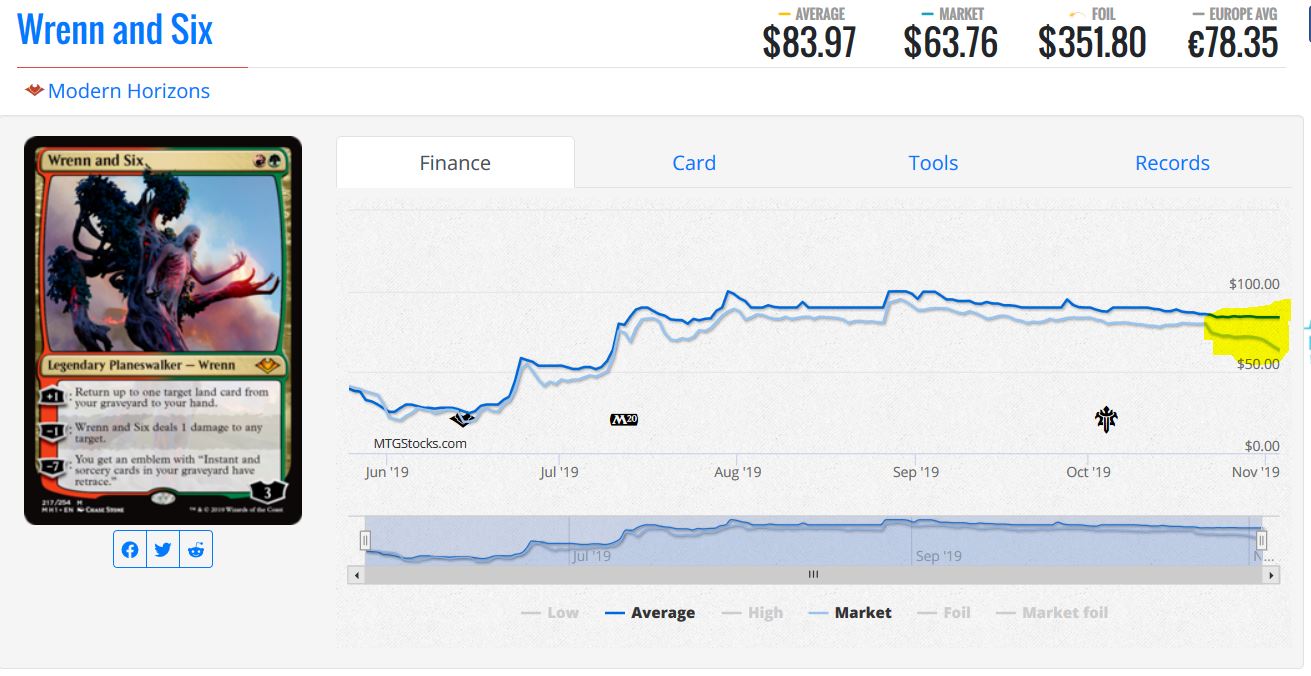Open the Tools tab
This screenshot has height=676, width=1311.
pyautogui.click(x=933, y=163)
